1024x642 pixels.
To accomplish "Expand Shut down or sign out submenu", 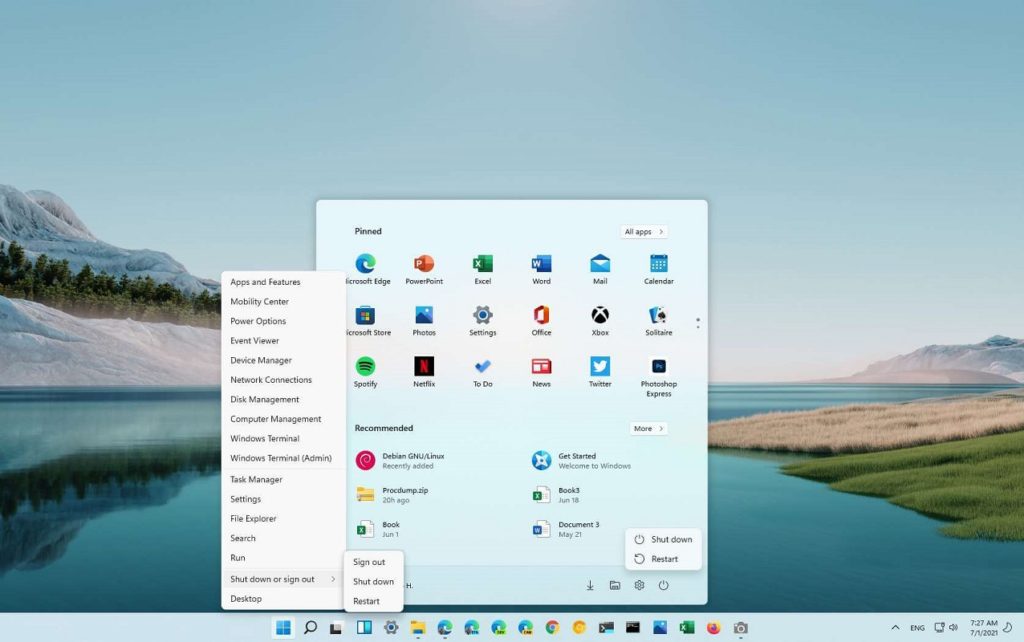I will pos(283,579).
